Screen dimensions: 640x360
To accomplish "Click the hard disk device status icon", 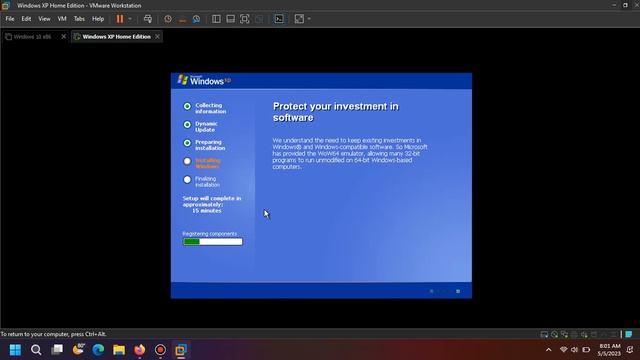I will tap(544, 334).
